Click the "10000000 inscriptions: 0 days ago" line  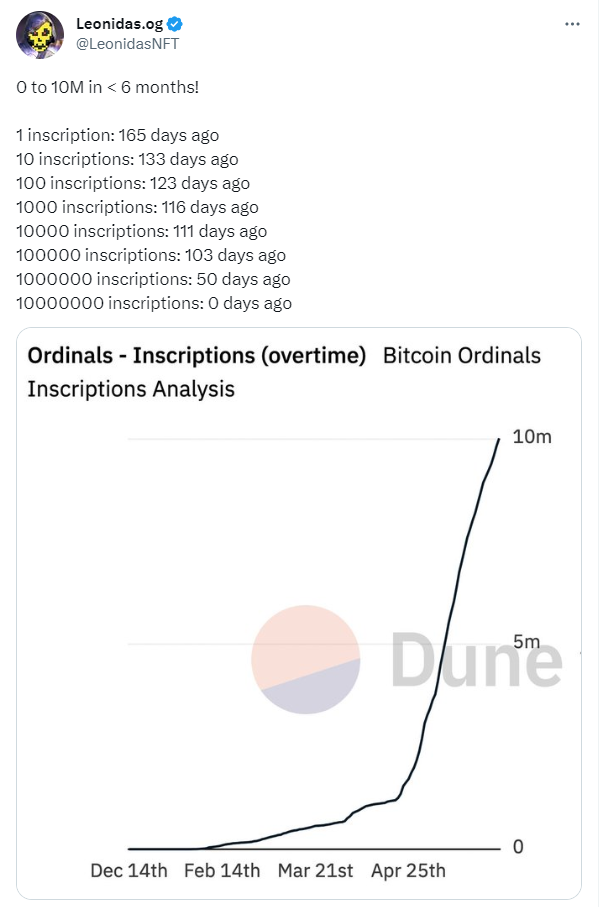point(154,303)
